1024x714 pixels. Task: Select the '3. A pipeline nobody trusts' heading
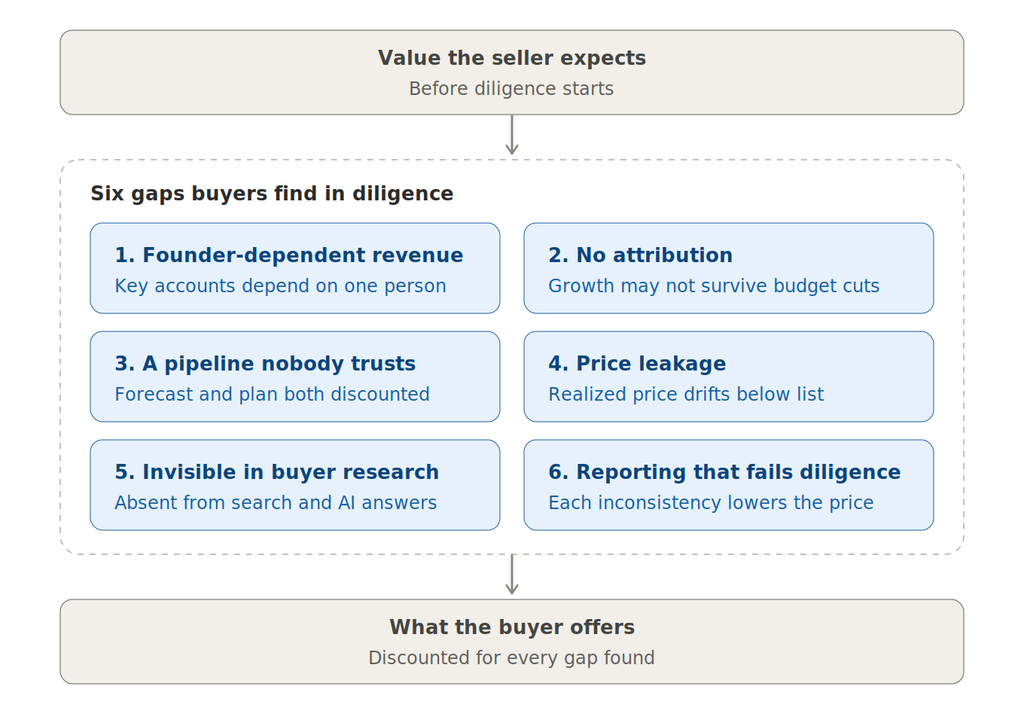point(265,364)
